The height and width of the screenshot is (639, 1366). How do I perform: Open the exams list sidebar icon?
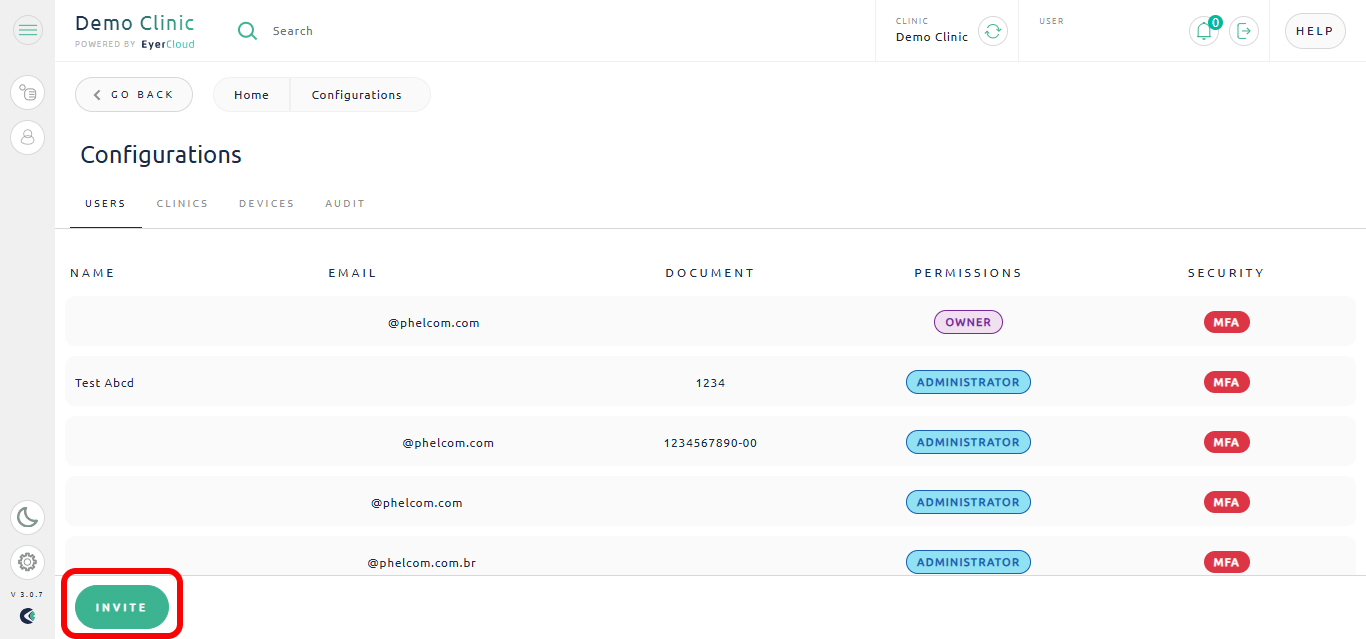pyautogui.click(x=28, y=93)
